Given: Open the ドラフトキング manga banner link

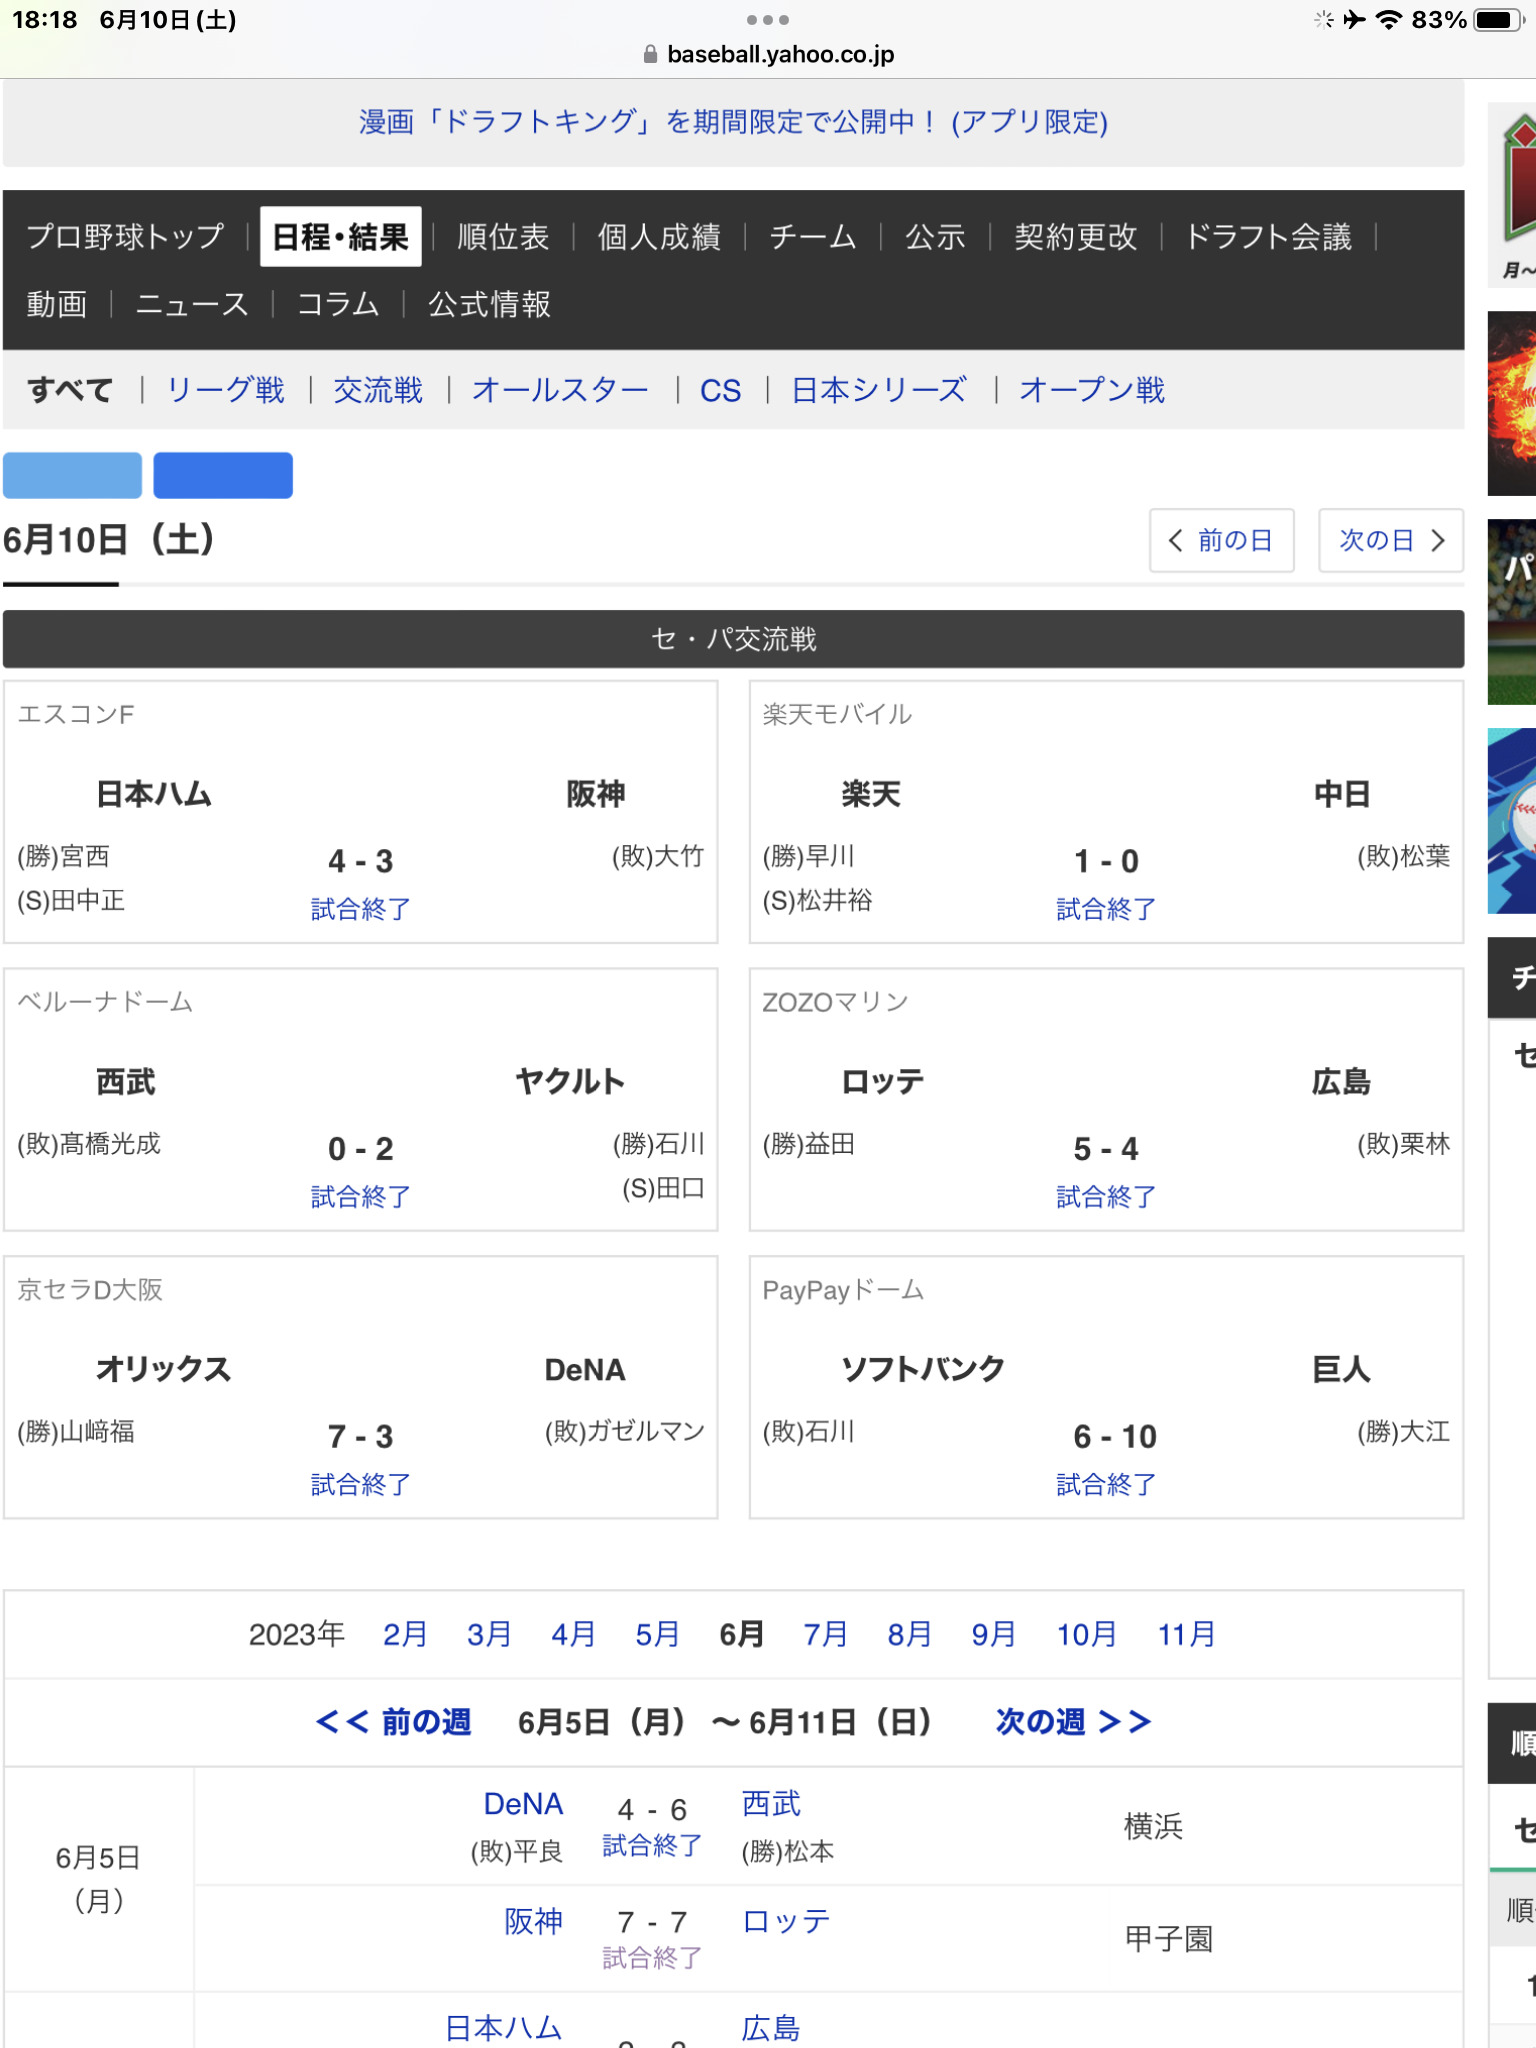Looking at the screenshot, I should [x=733, y=122].
